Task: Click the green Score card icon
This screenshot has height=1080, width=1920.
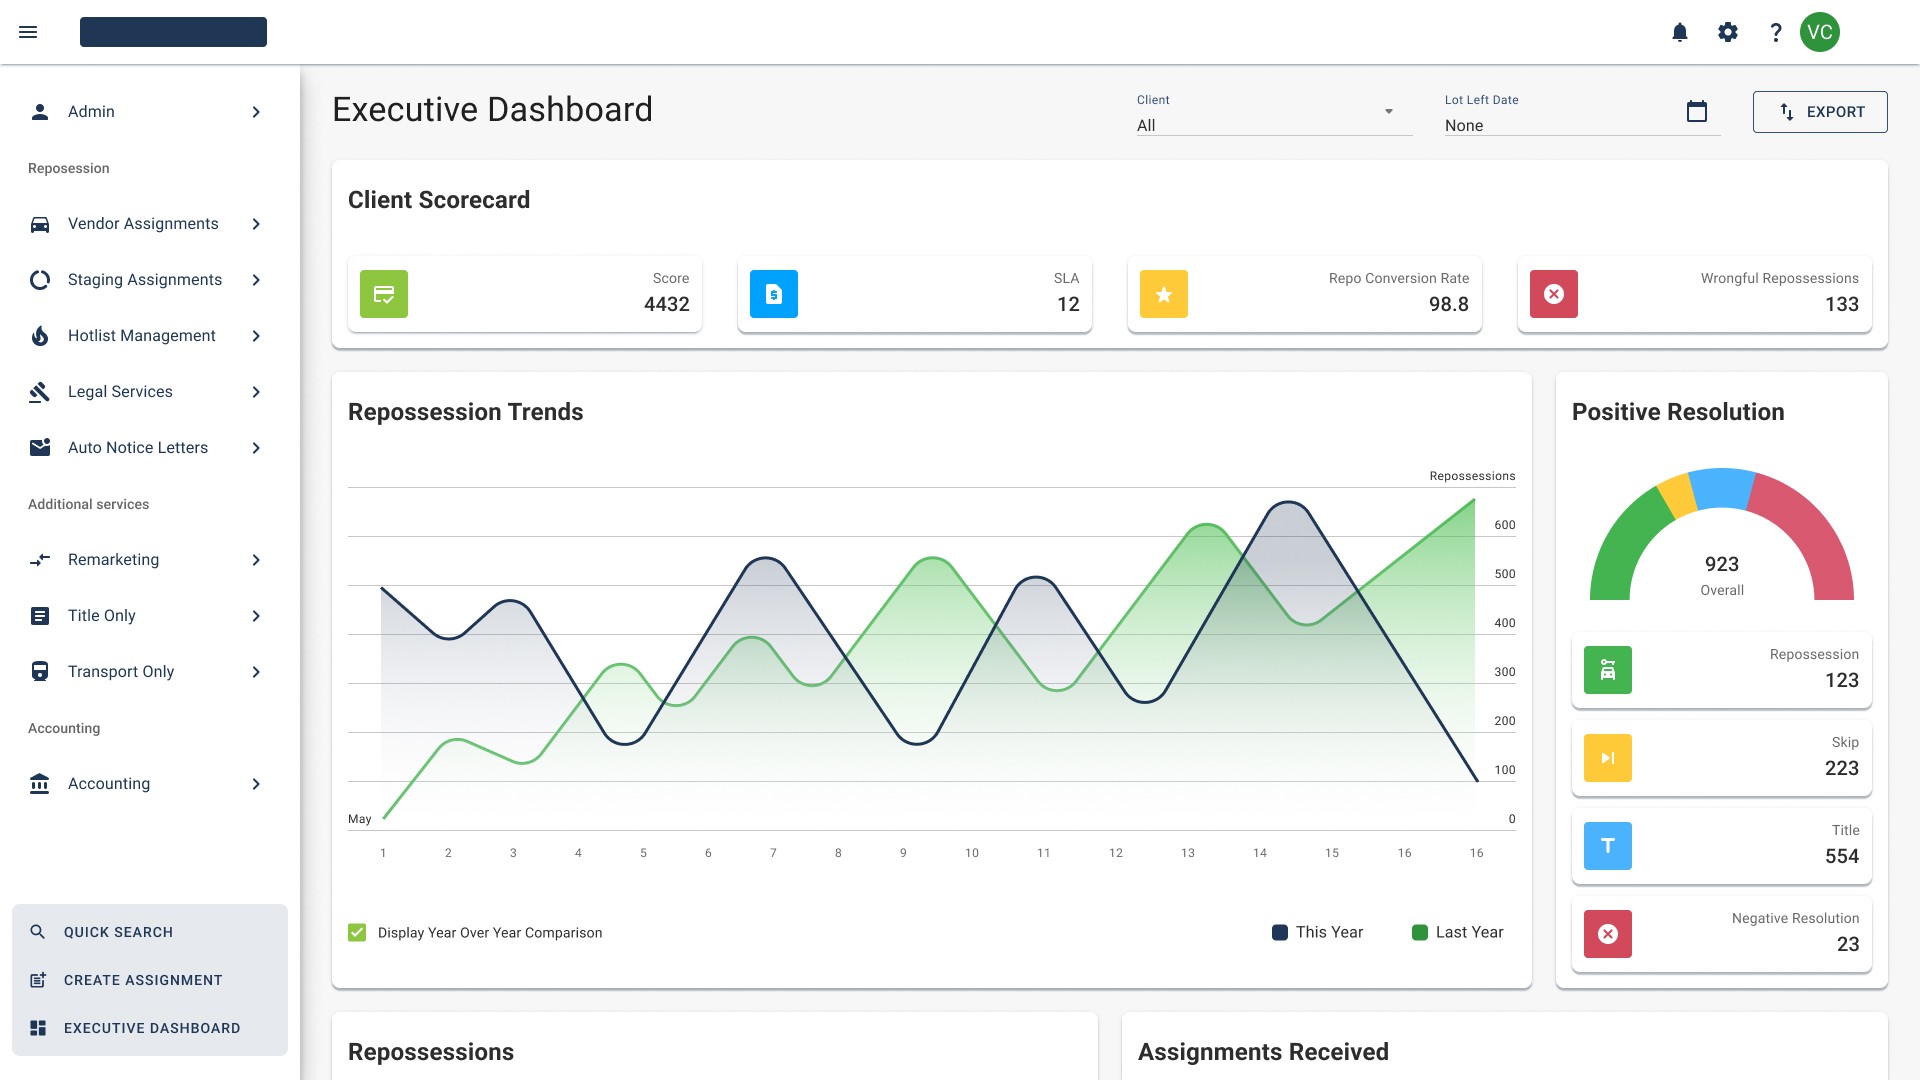Action: tap(384, 294)
